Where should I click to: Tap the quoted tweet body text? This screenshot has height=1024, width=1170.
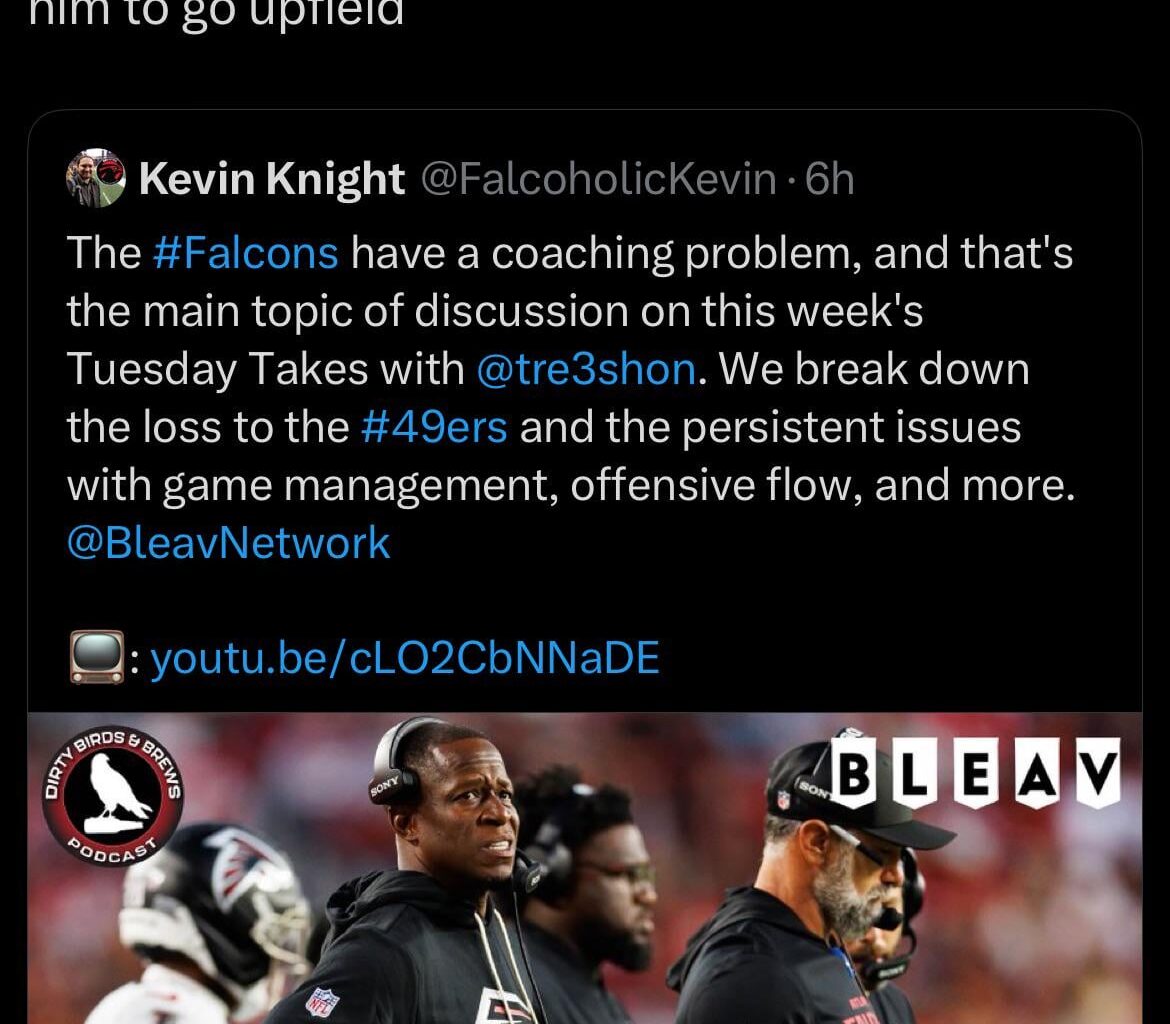click(570, 397)
